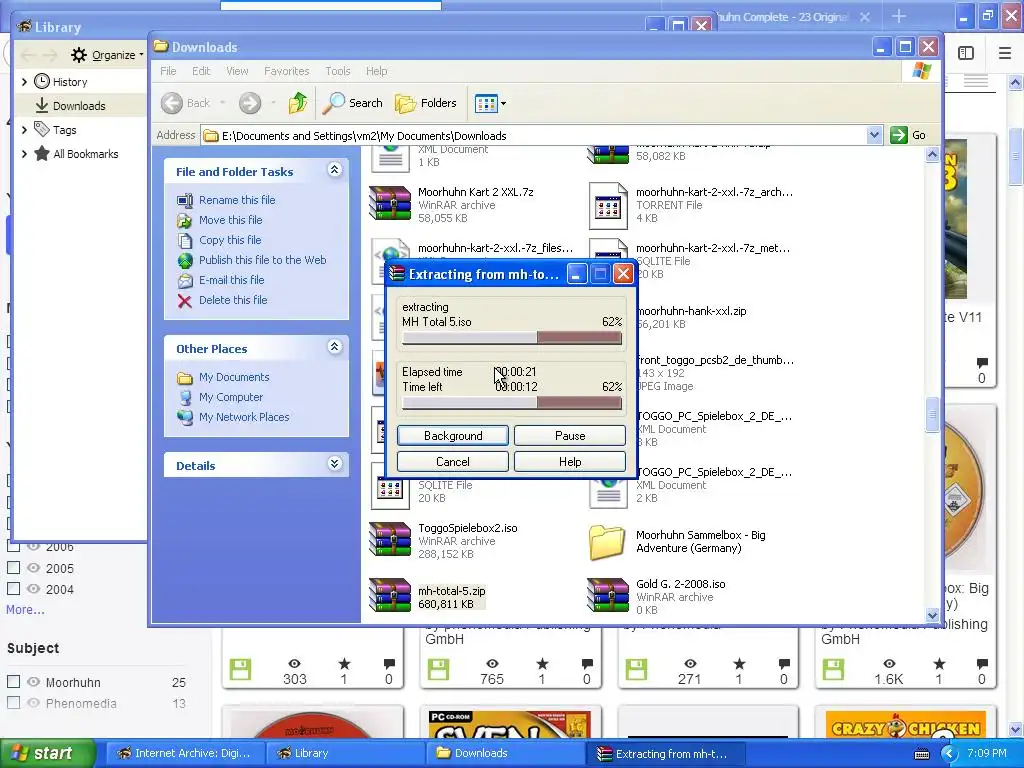The width and height of the screenshot is (1024, 768).
Task: Click the Rename this file icon
Action: [x=185, y=200]
